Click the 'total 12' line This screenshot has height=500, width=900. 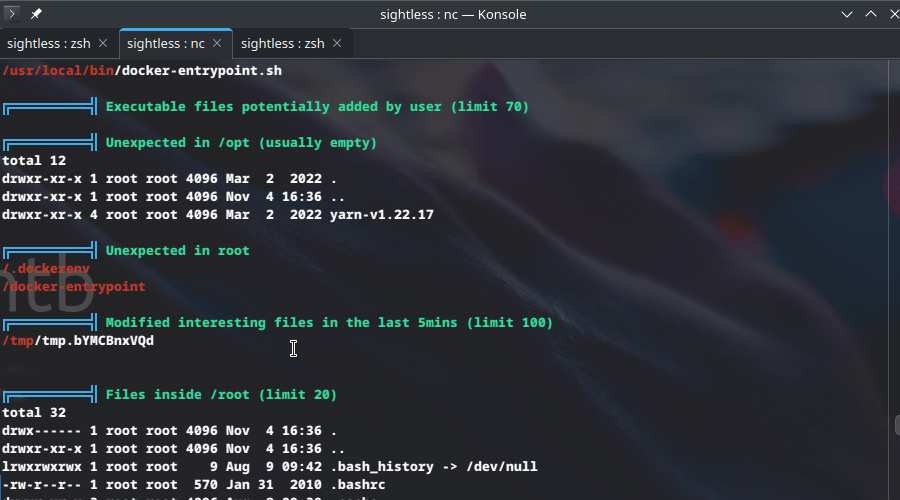click(34, 160)
